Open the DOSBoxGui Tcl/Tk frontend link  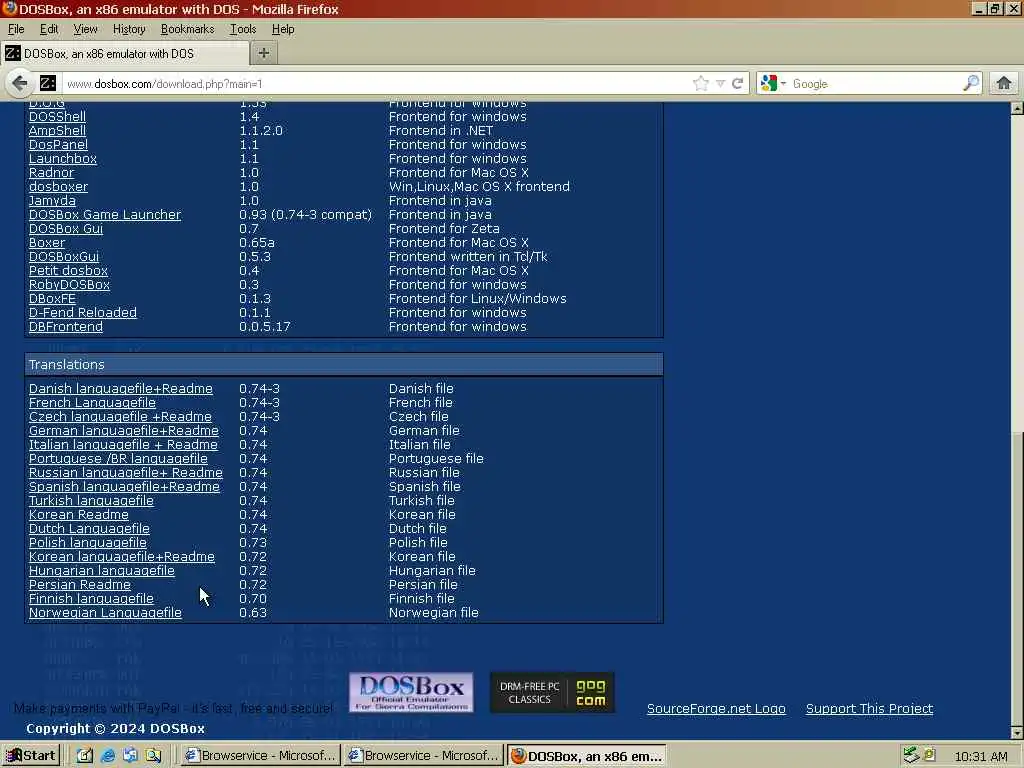(x=64, y=257)
